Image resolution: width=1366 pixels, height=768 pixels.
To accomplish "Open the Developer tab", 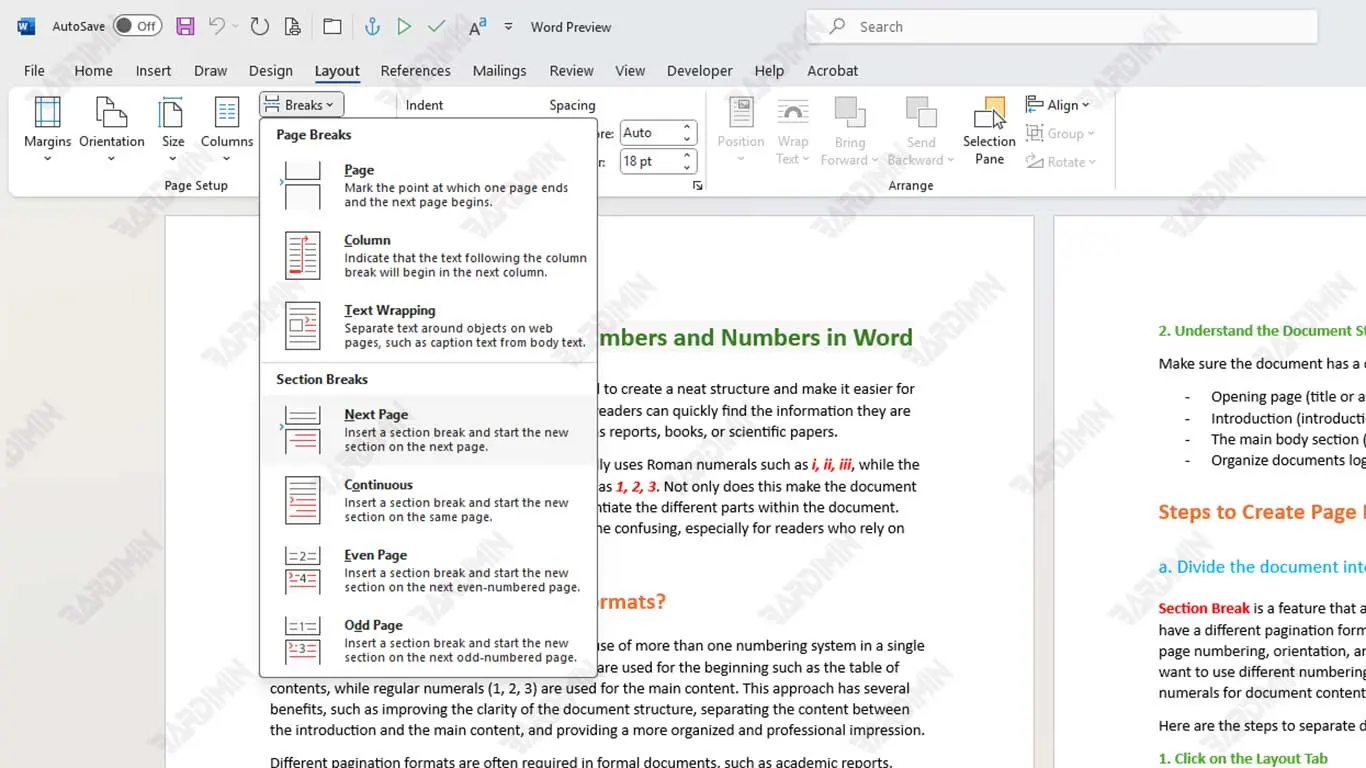I will tap(699, 71).
